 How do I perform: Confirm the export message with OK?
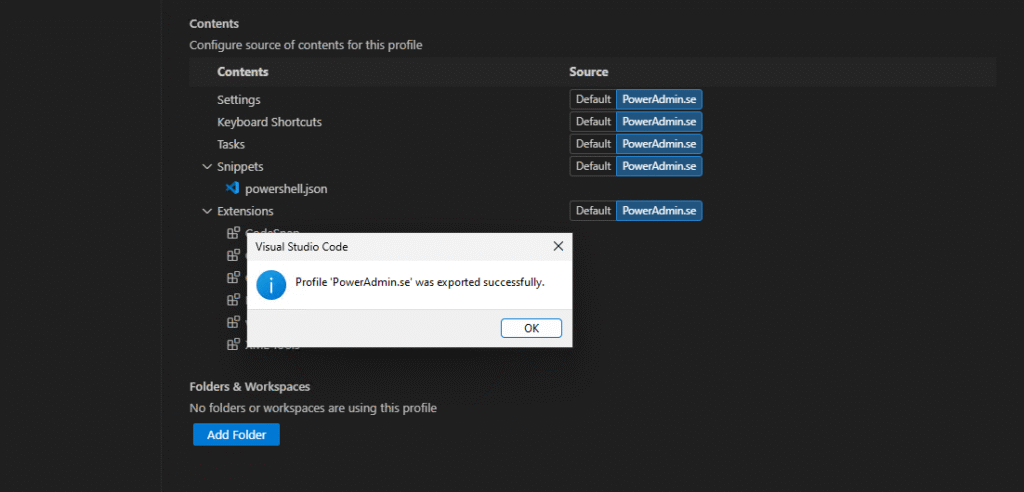coord(532,328)
